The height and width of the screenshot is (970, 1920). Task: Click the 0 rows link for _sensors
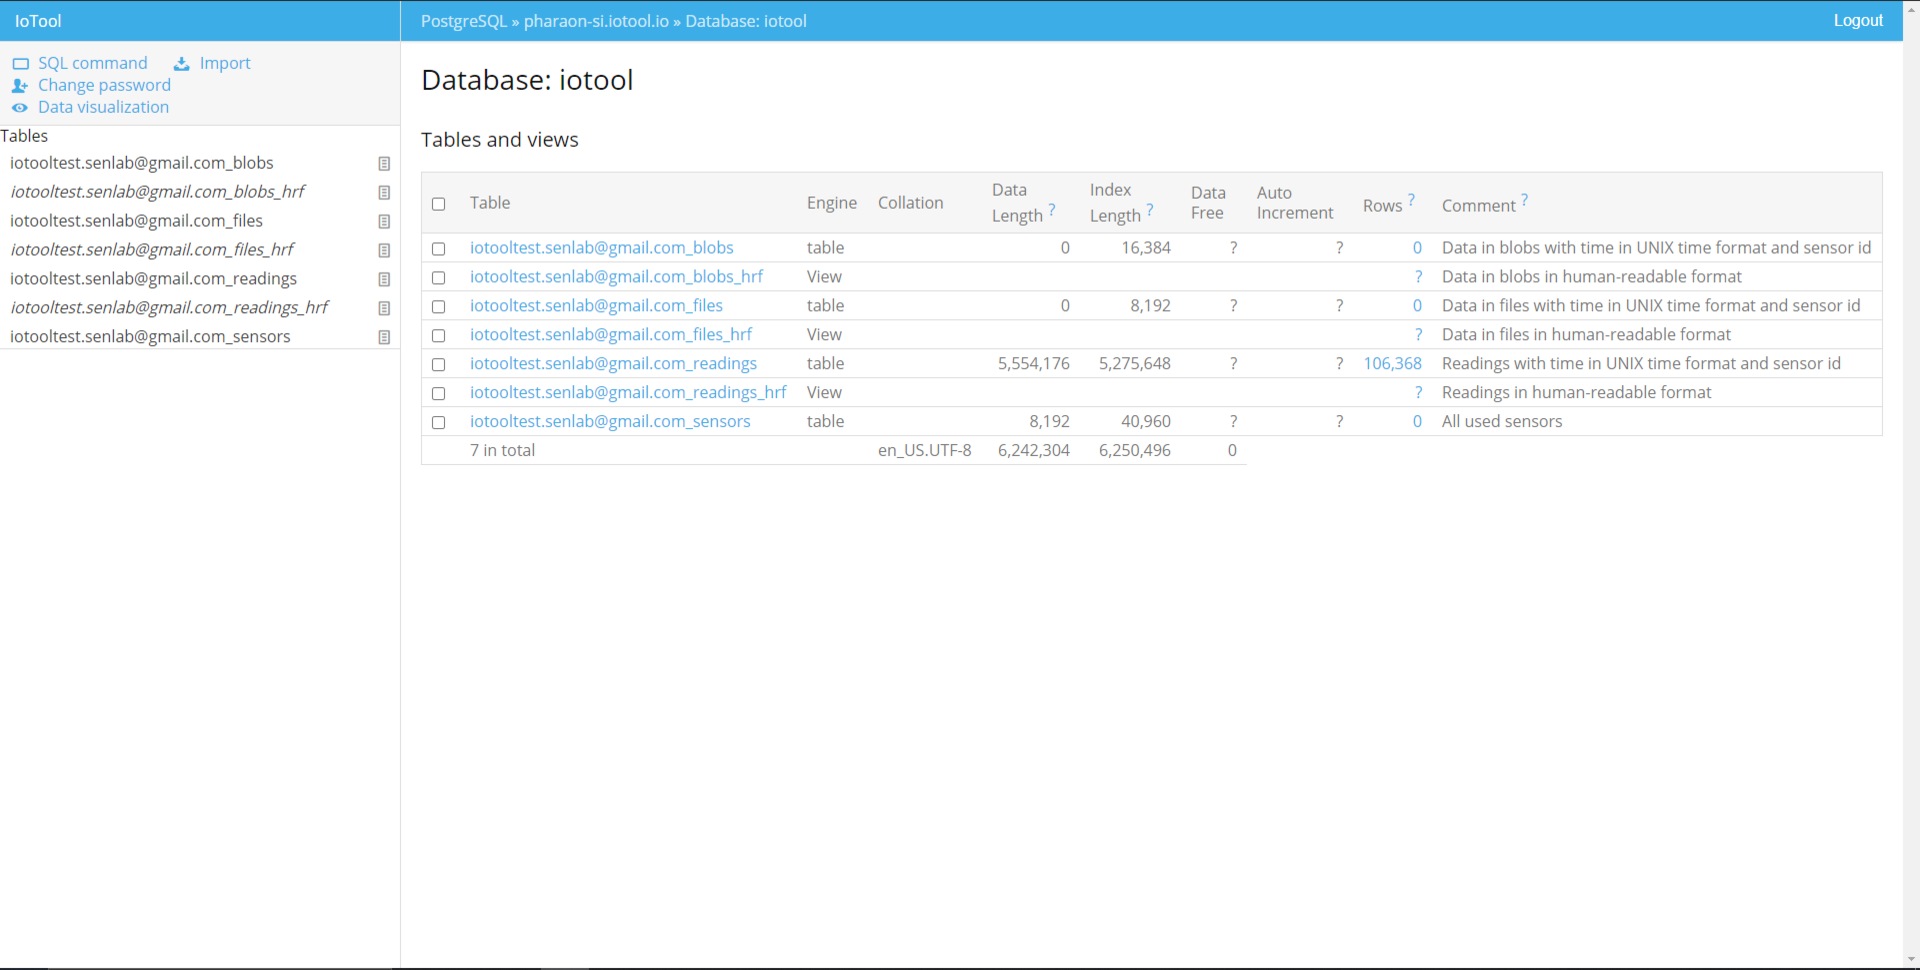pos(1417,422)
